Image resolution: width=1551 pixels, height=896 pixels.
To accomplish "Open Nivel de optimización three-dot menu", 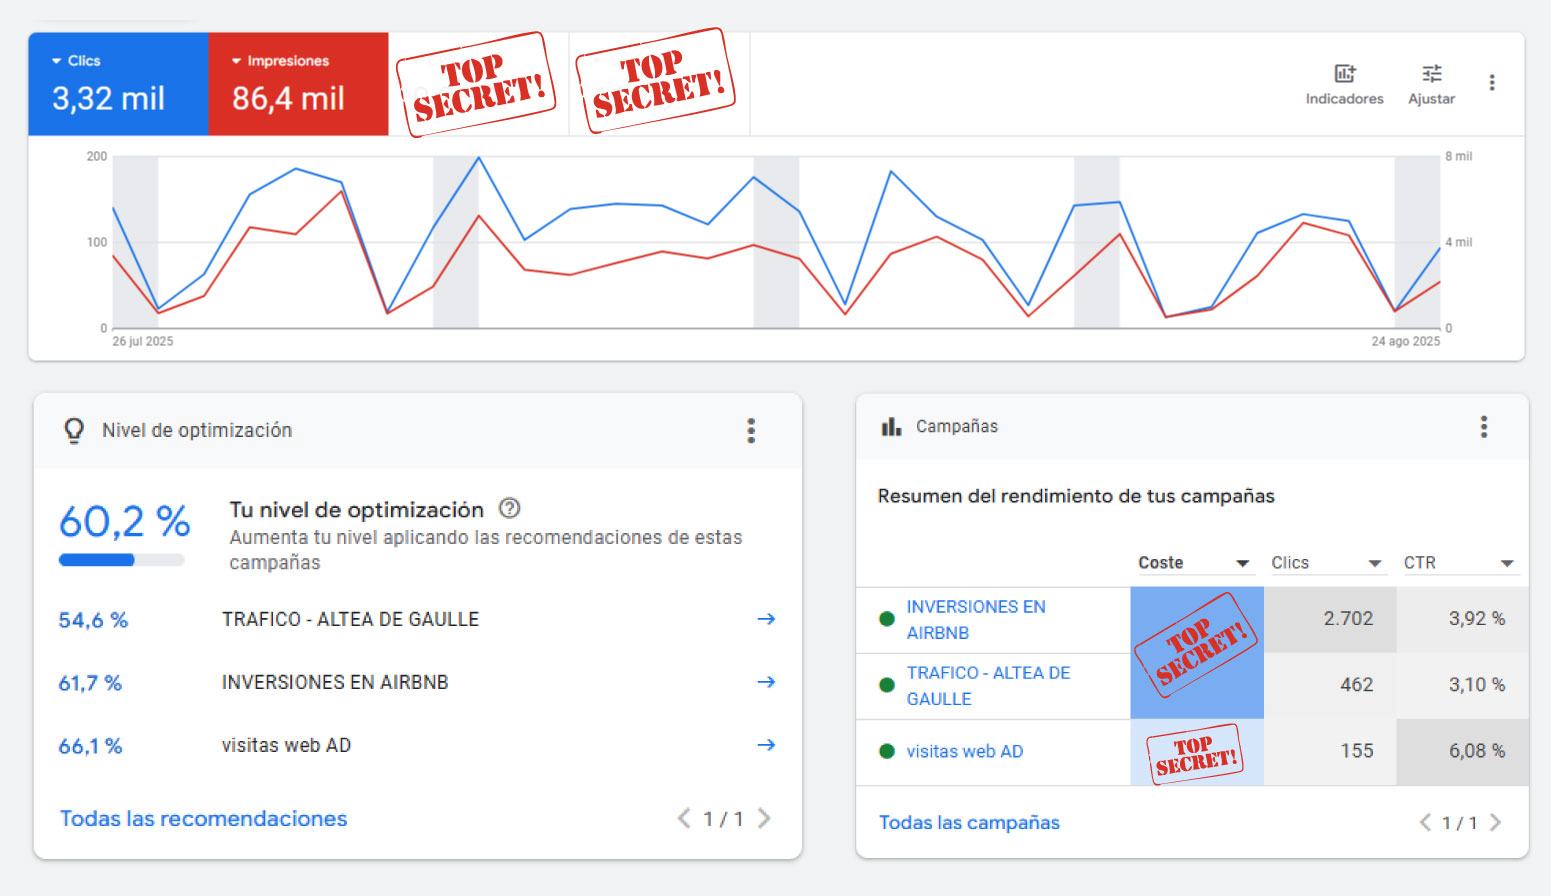I will pos(751,431).
